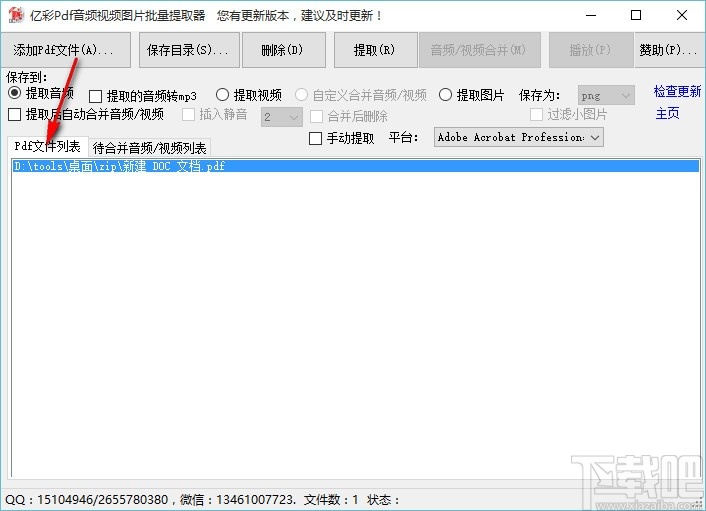Viewport: 706px width, 511px height.
Task: Click the 检查更新 link
Action: (x=677, y=91)
